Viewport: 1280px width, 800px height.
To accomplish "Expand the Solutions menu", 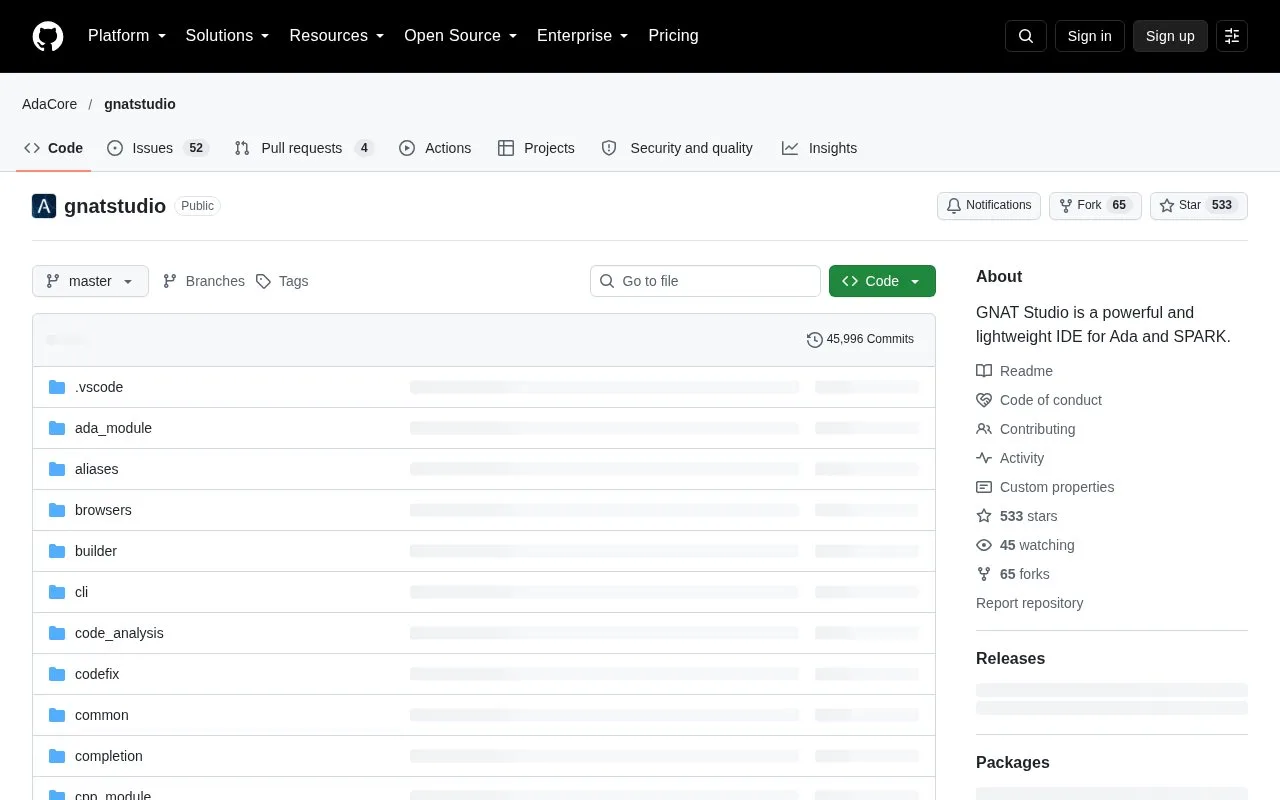I will point(228,36).
